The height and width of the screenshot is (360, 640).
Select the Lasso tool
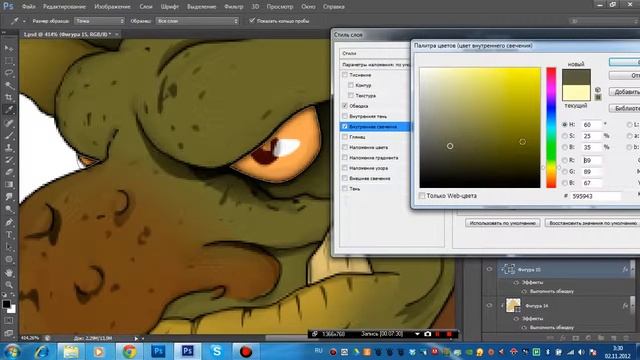coord(9,73)
